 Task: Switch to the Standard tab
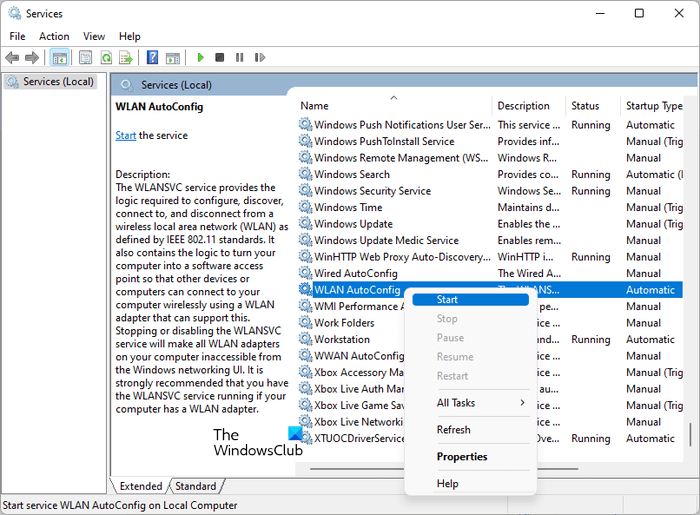click(195, 487)
